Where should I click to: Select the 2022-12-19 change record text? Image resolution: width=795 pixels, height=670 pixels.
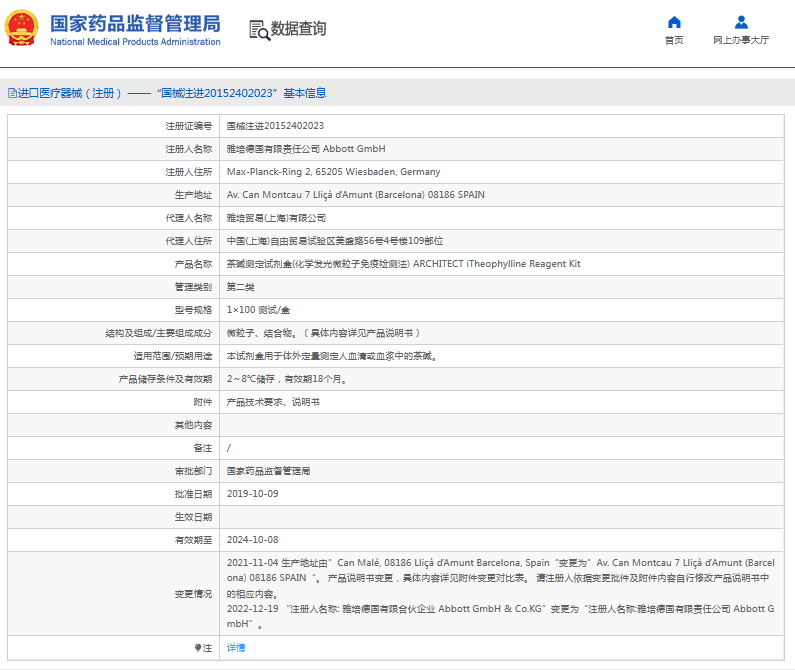point(500,616)
